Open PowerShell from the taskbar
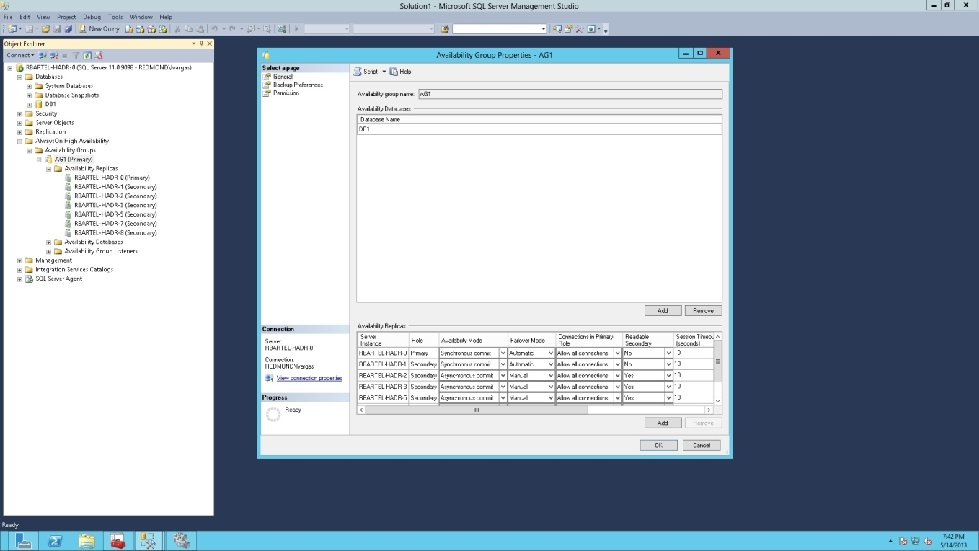This screenshot has height=551, width=979. point(55,540)
